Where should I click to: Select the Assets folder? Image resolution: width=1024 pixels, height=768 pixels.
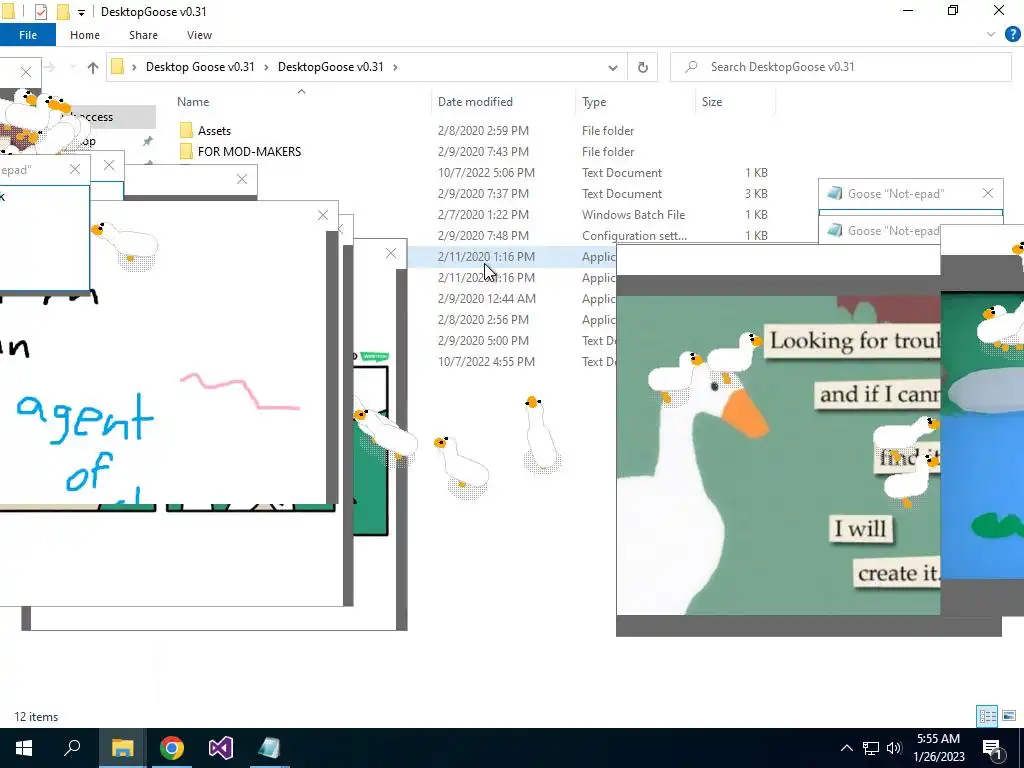click(214, 131)
